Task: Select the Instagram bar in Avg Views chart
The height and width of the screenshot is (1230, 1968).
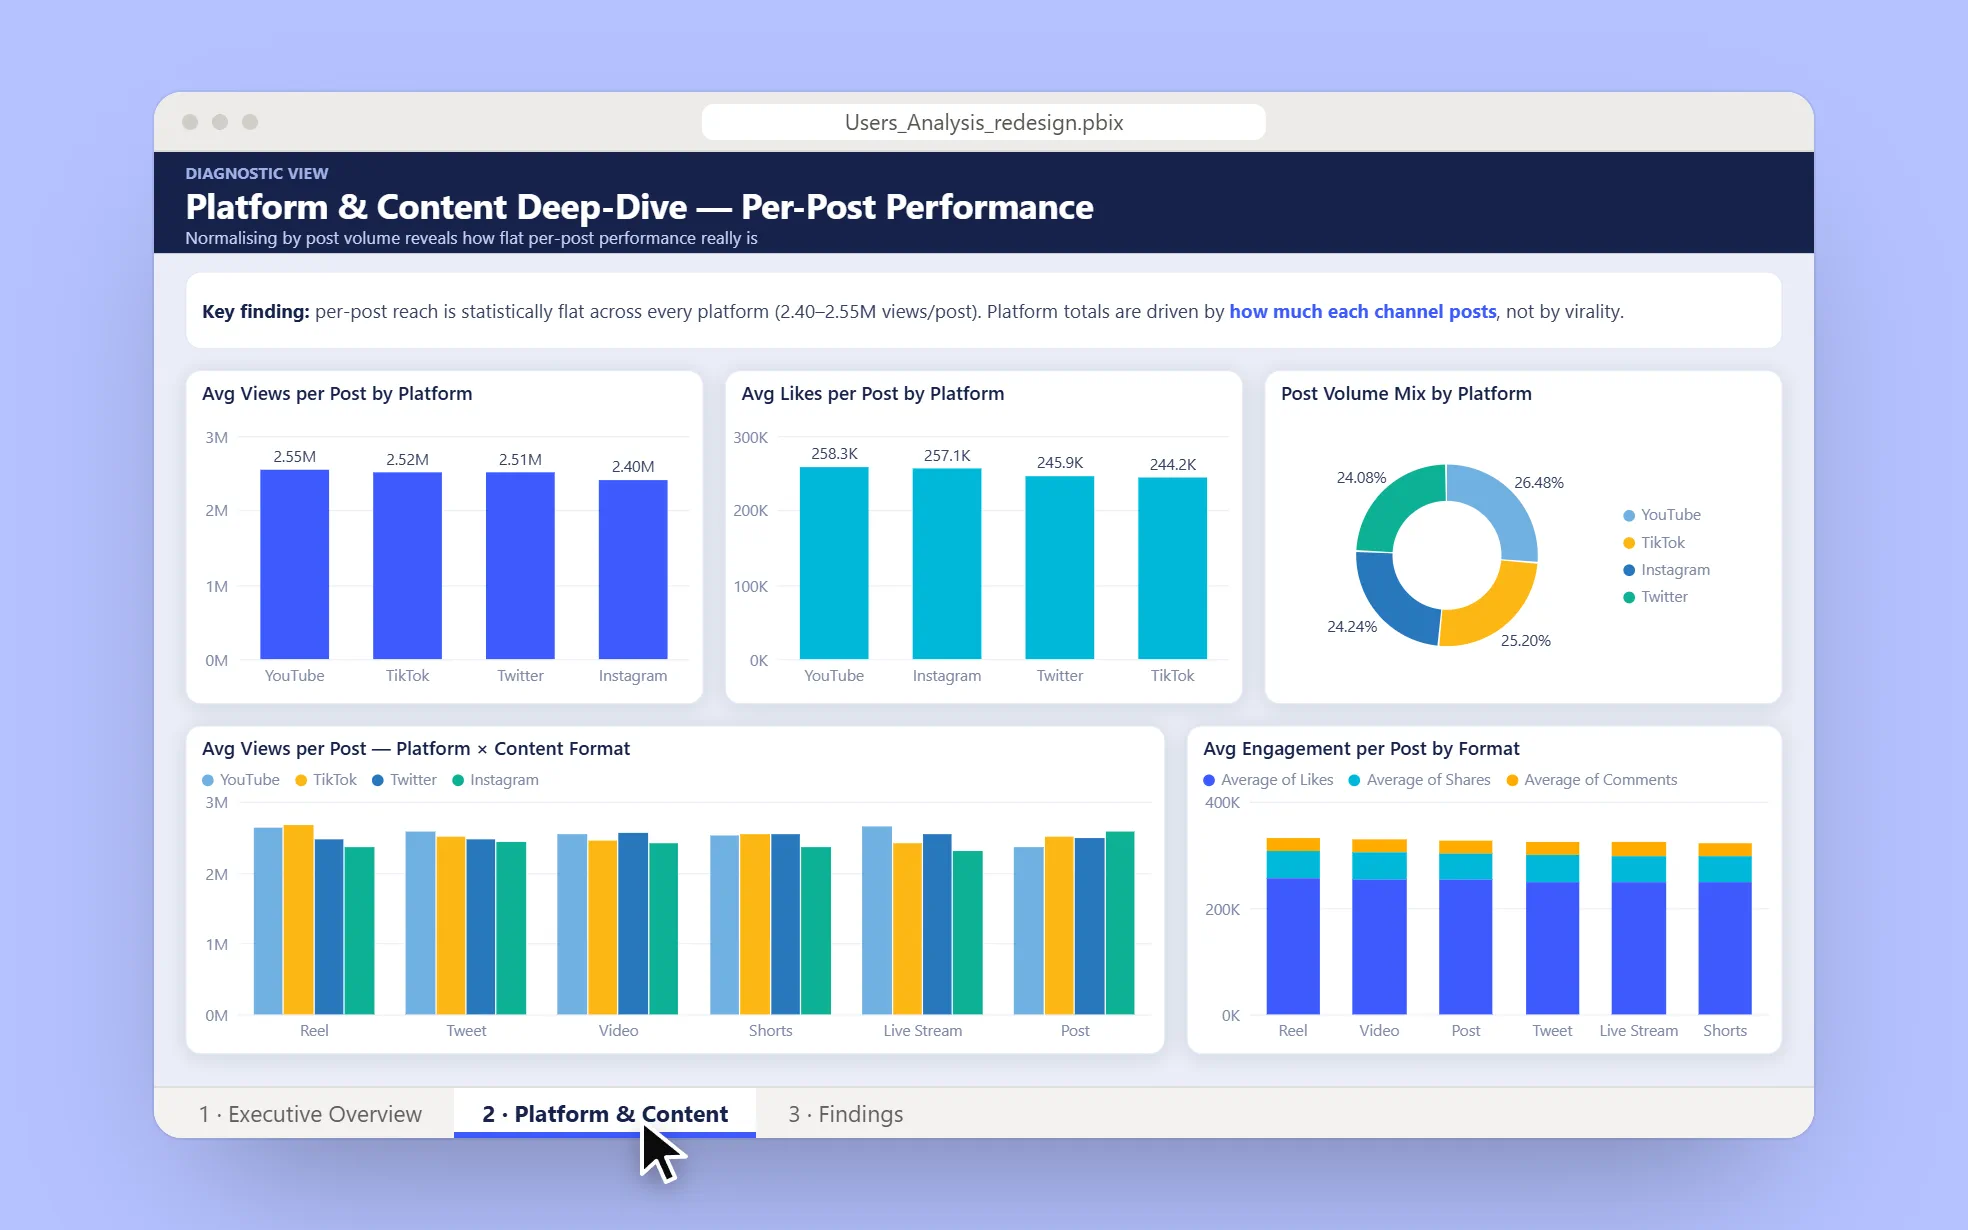Action: tap(633, 569)
